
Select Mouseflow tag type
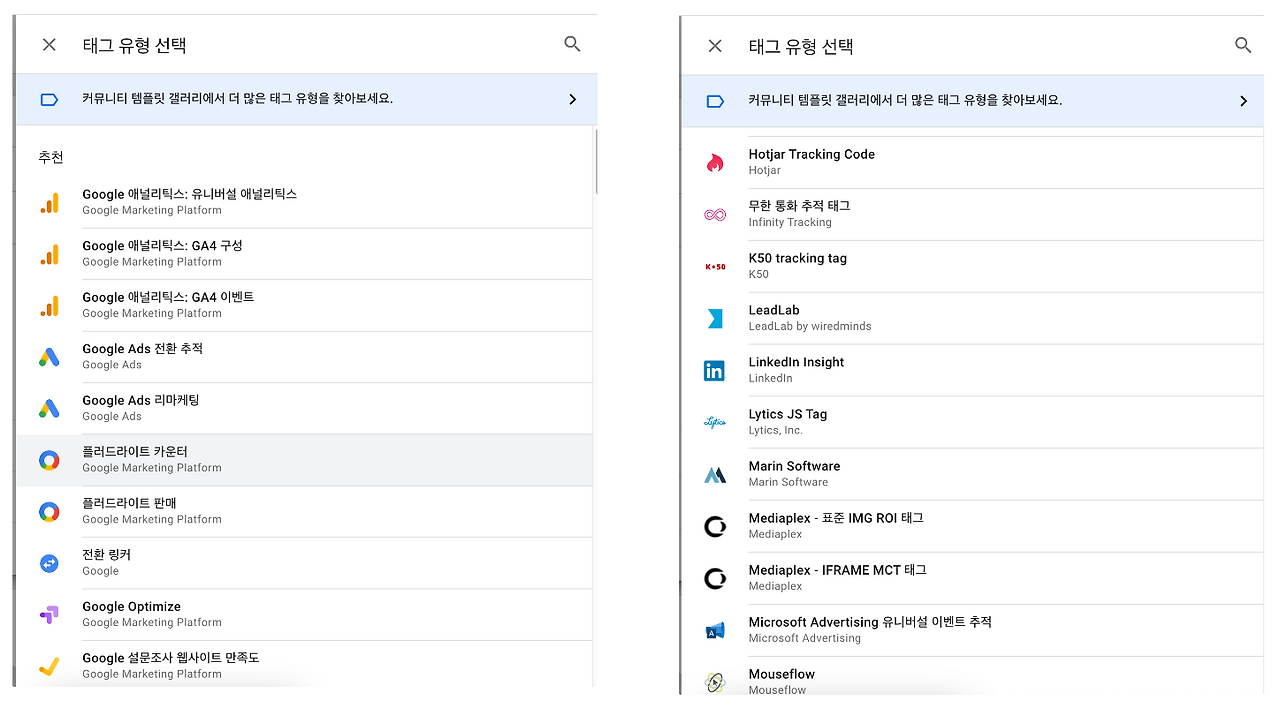tap(973, 678)
